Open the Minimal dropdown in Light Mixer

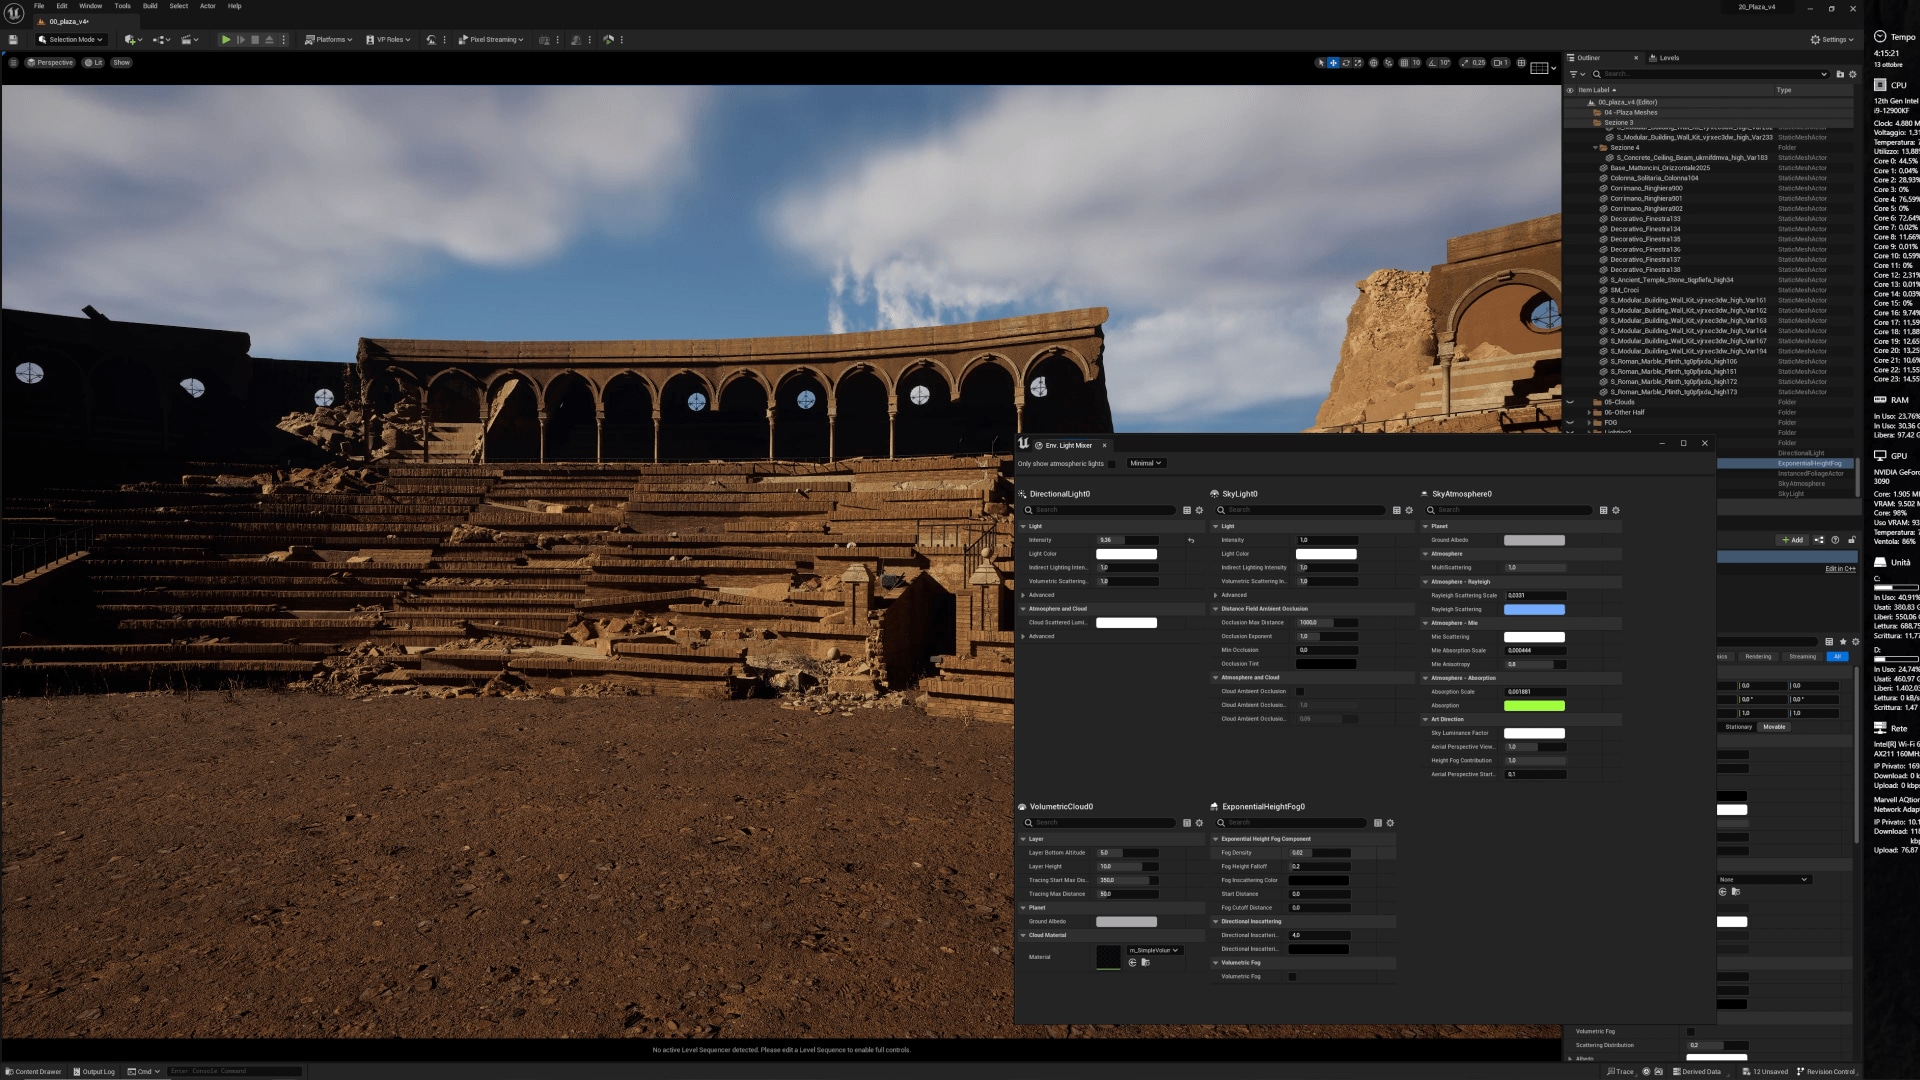click(x=1145, y=464)
